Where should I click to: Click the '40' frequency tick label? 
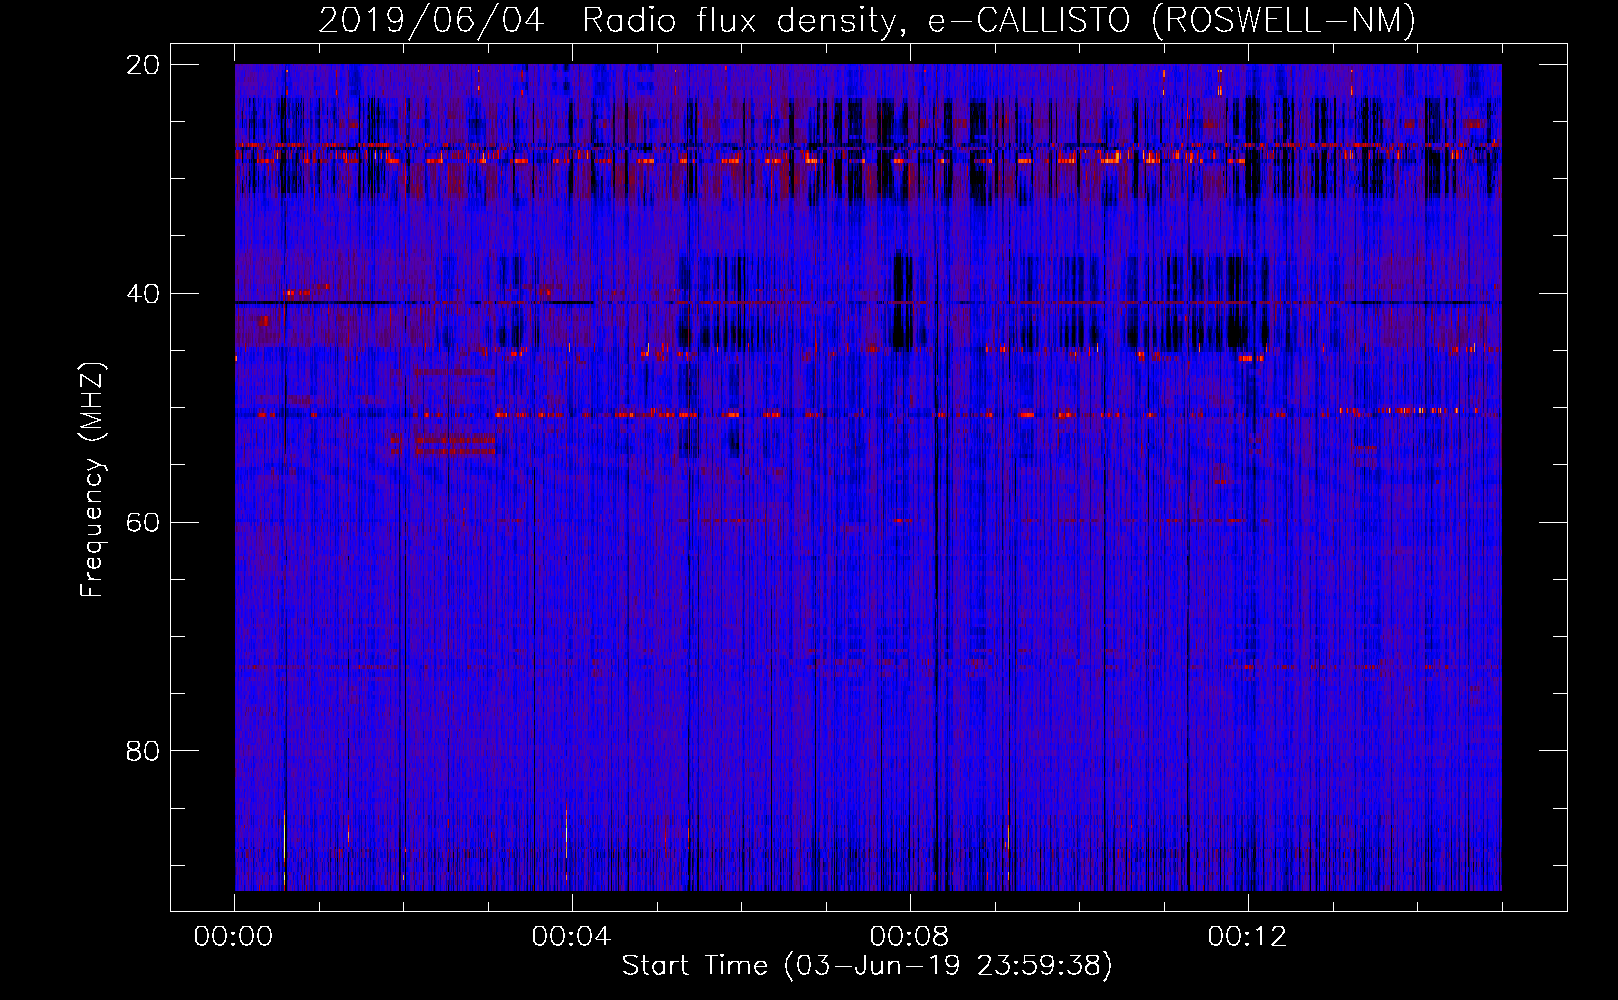tap(143, 294)
